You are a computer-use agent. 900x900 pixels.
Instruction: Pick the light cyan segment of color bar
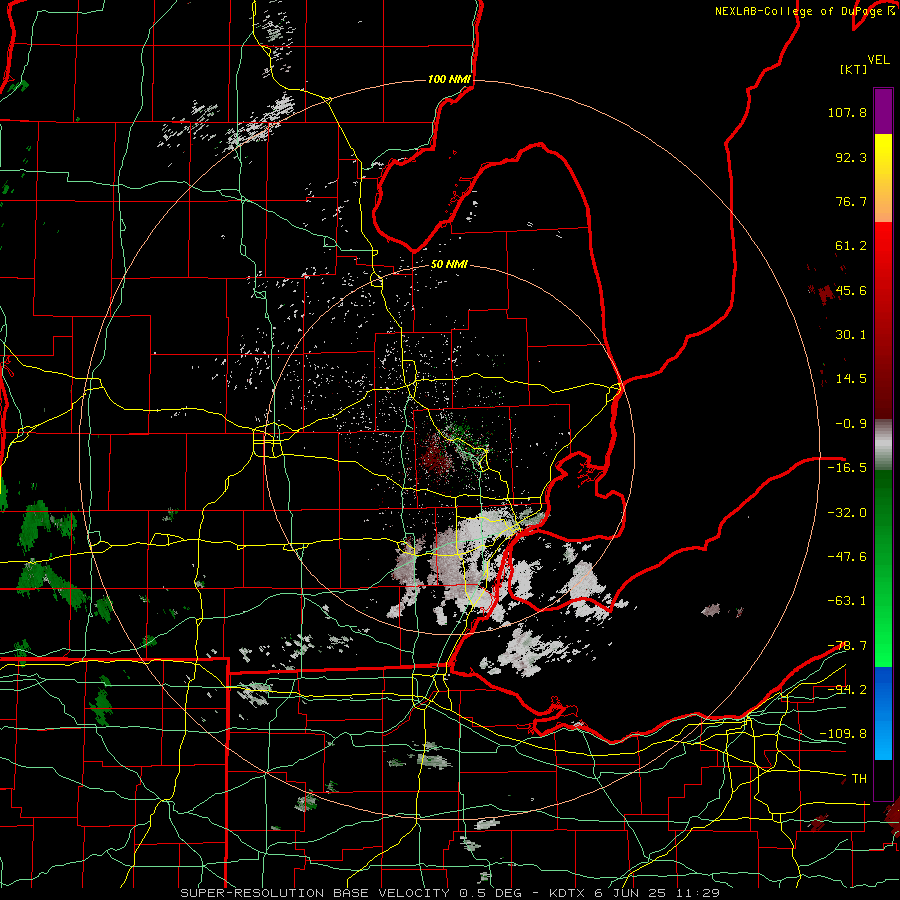point(883,743)
